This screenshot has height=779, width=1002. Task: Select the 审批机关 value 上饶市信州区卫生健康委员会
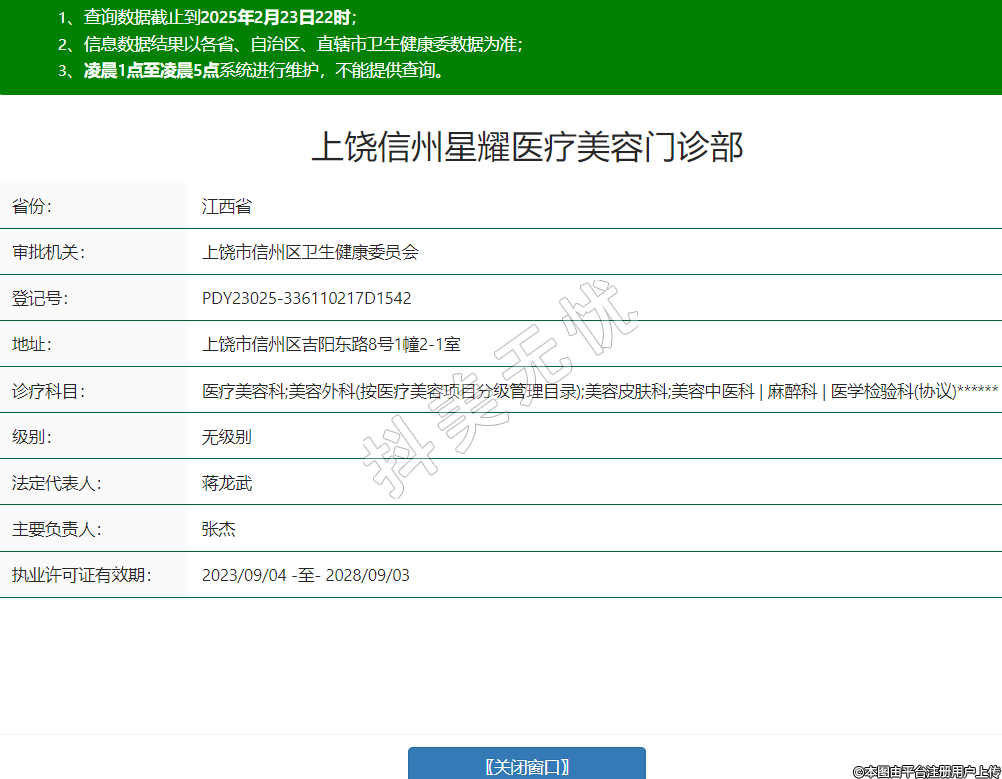[310, 253]
